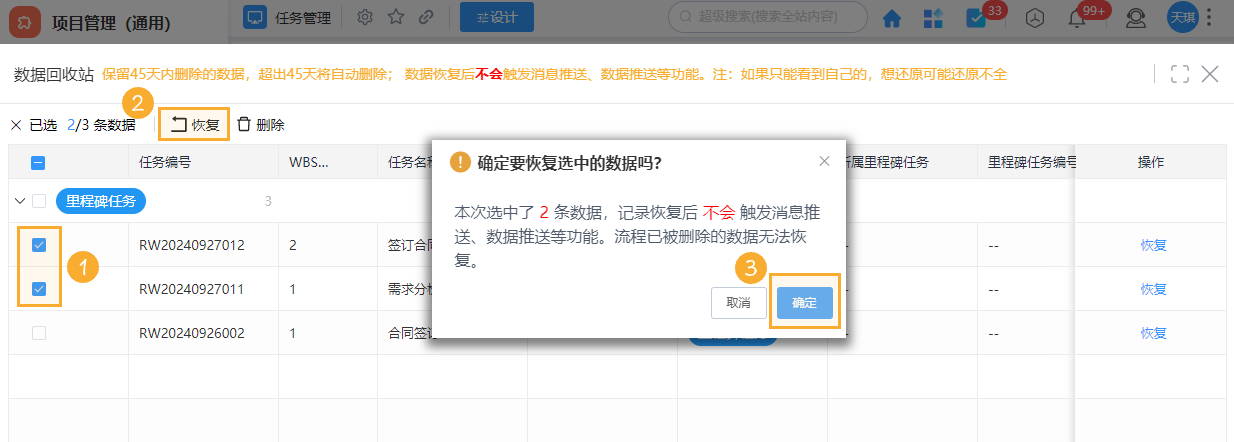Click the 项目管理（通用） title
The width and height of the screenshot is (1234, 442).
111,23
